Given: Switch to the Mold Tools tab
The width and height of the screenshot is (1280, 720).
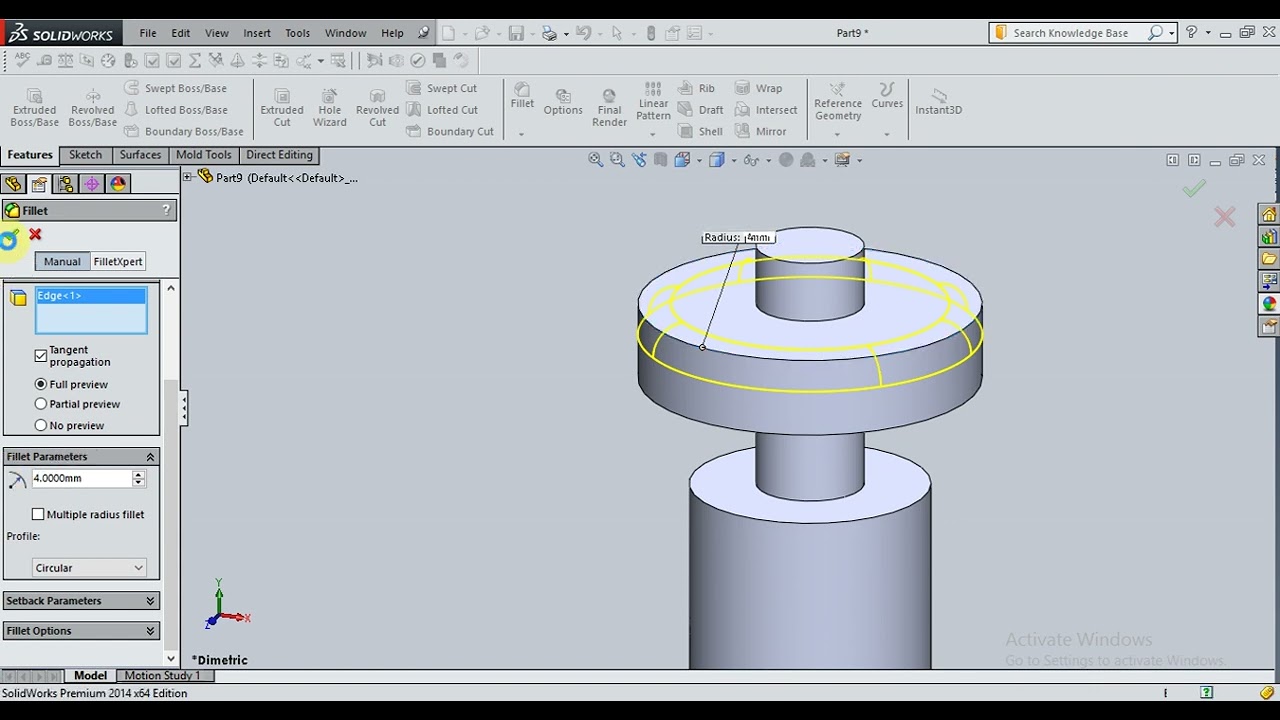Looking at the screenshot, I should (203, 155).
